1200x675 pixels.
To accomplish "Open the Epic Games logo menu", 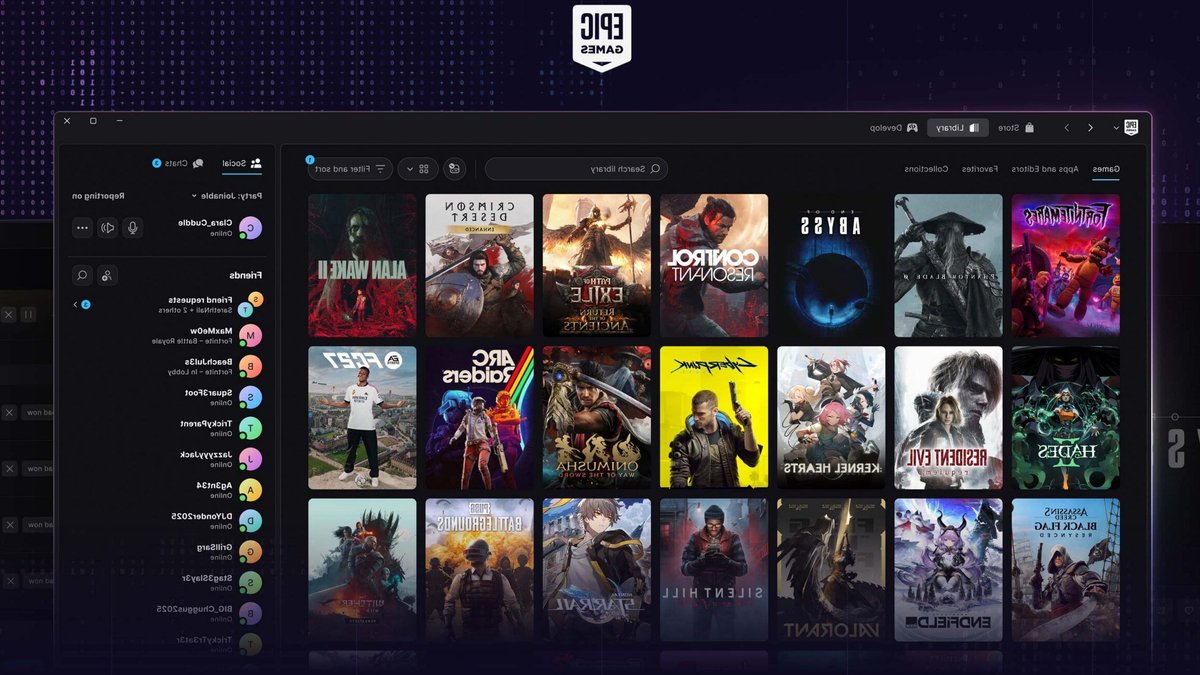I will (x=1131, y=127).
